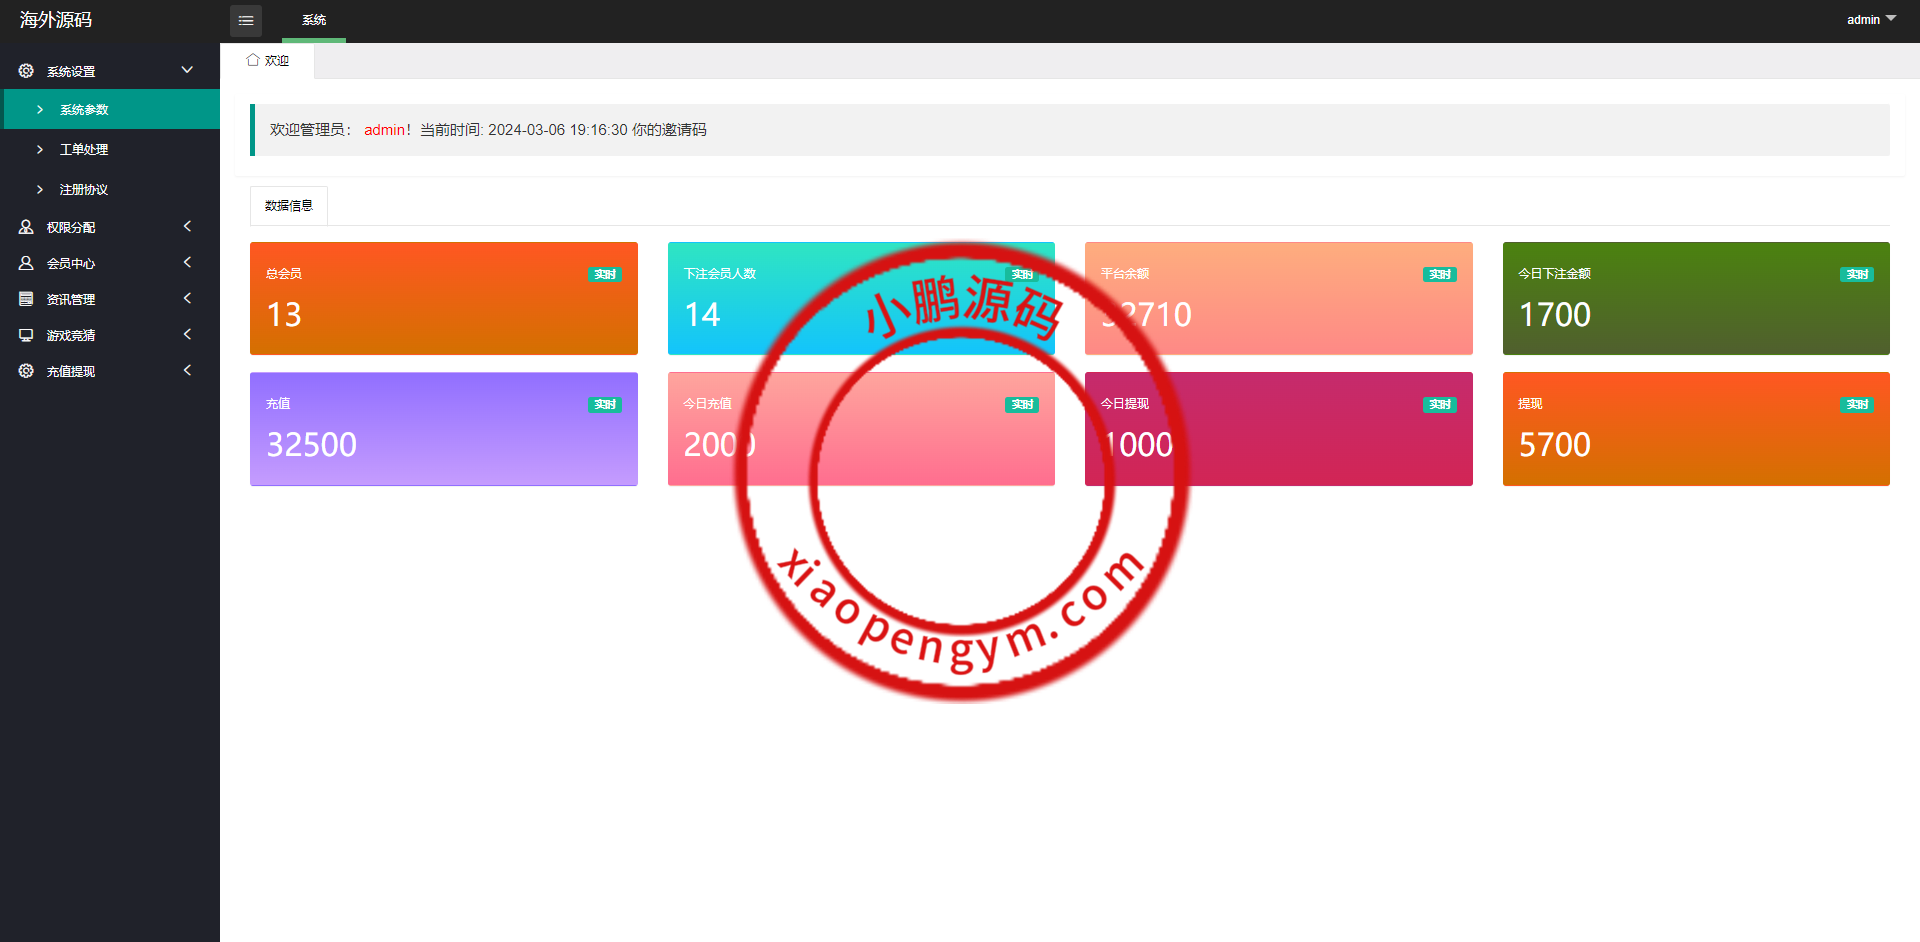Click the 游戏竞猜 monitor icon
The height and width of the screenshot is (942, 1920).
click(x=26, y=335)
